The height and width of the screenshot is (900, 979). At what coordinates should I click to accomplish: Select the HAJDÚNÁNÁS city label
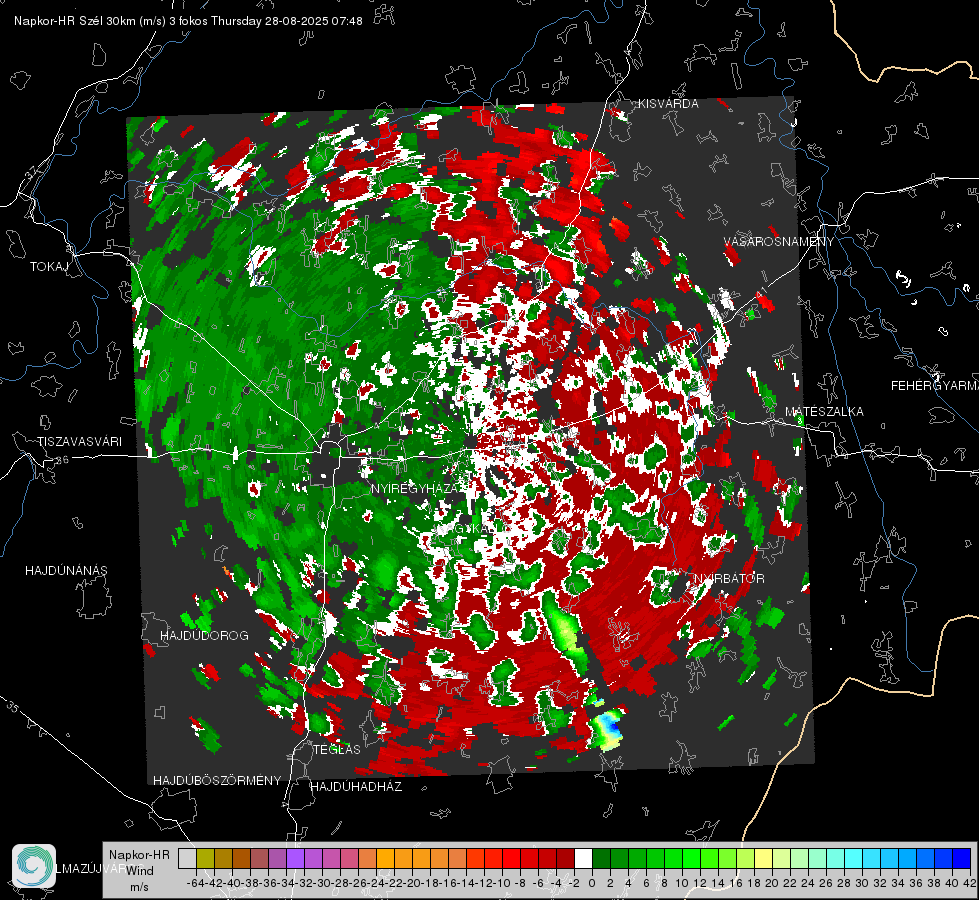66,570
